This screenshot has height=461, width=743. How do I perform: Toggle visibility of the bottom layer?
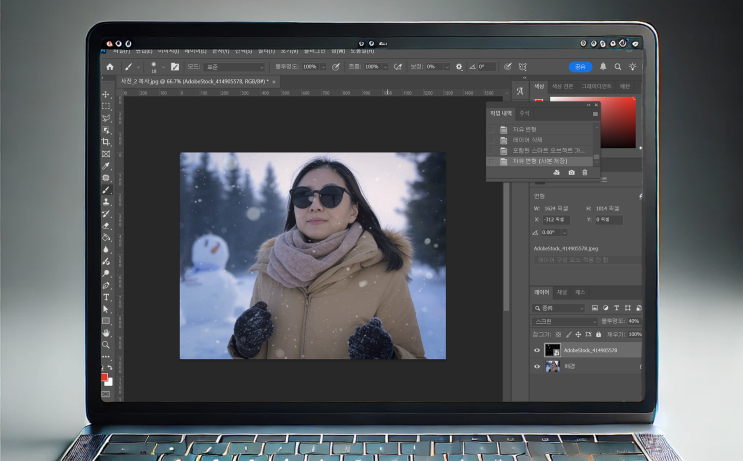point(537,367)
